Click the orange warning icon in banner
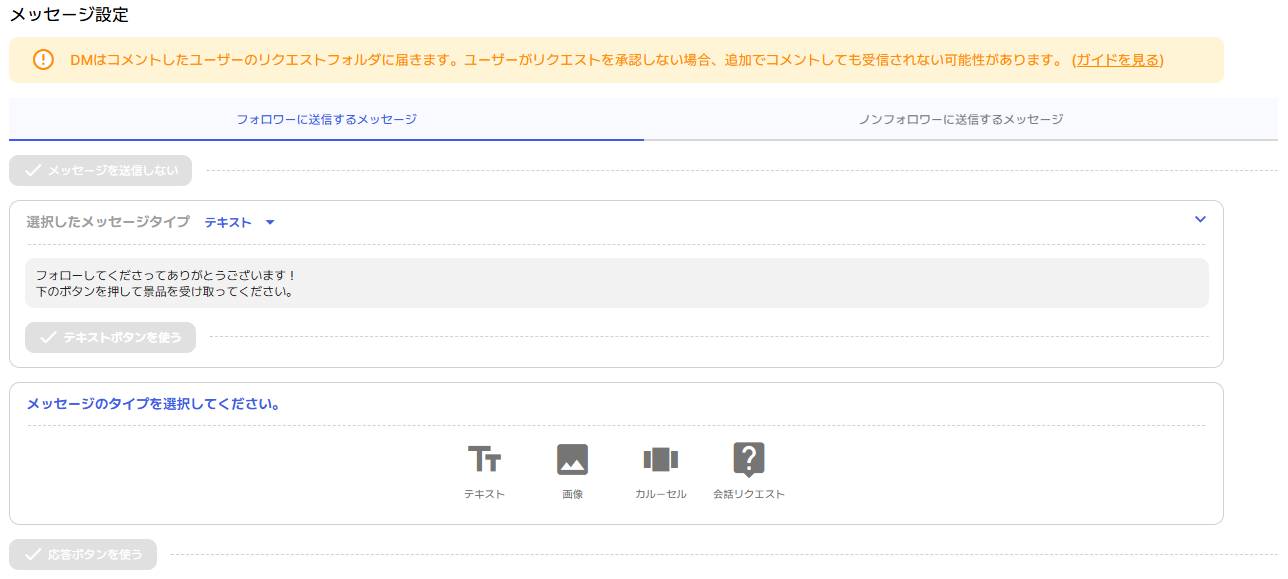The width and height of the screenshot is (1288, 579). coord(43,60)
